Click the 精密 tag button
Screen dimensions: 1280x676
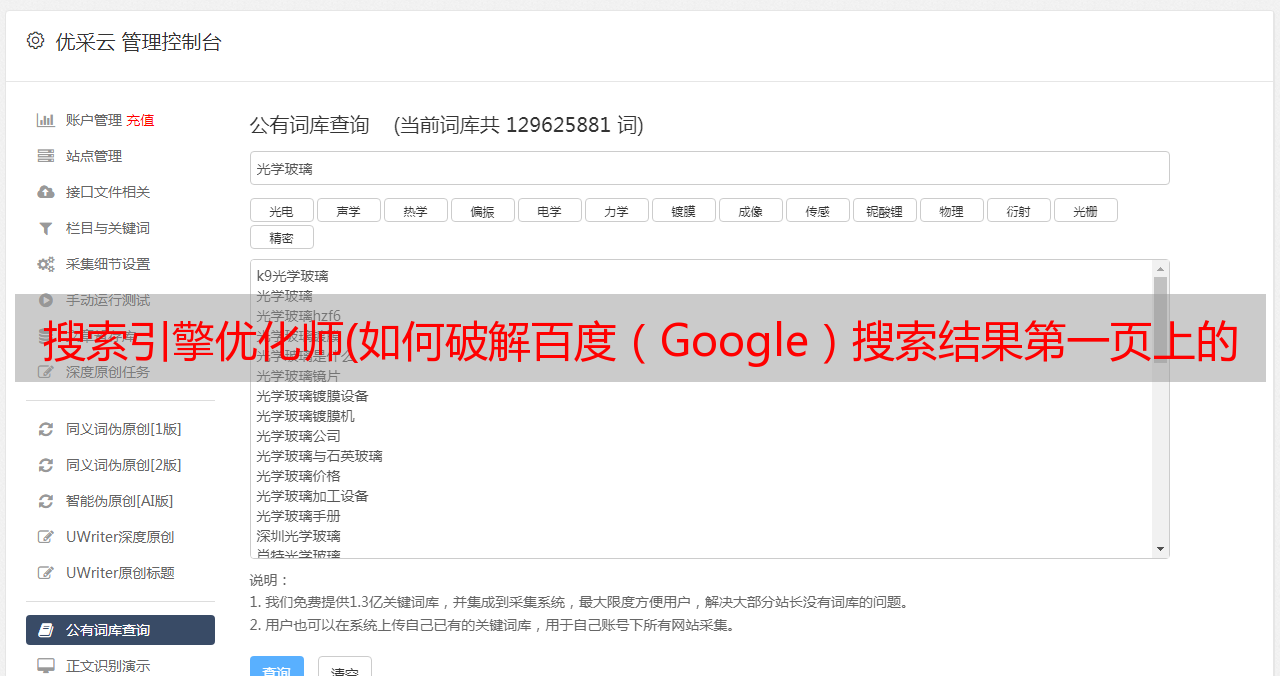281,237
